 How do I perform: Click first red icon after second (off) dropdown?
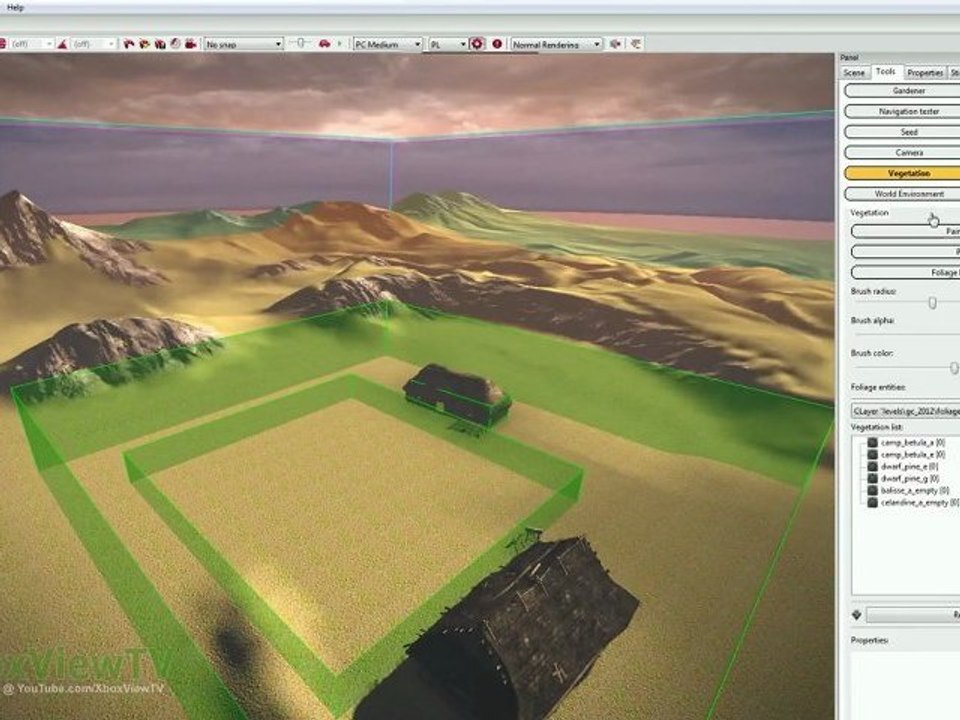pyautogui.click(x=129, y=43)
